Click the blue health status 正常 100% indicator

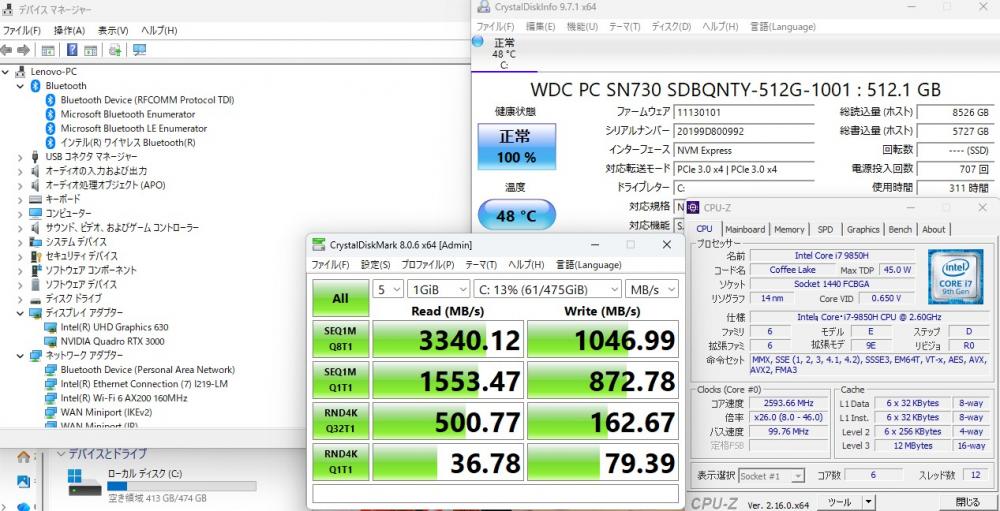click(x=516, y=146)
